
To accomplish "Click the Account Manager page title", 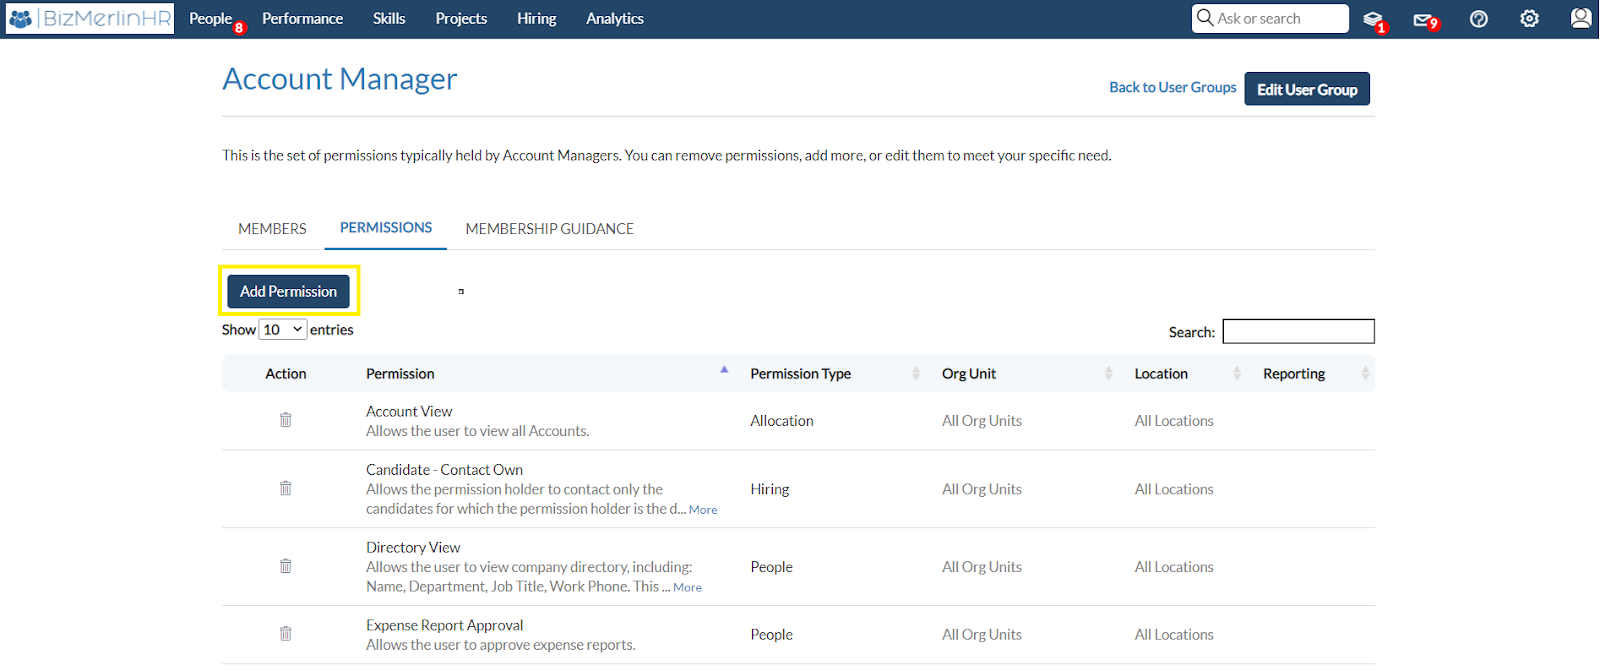I will pos(340,79).
